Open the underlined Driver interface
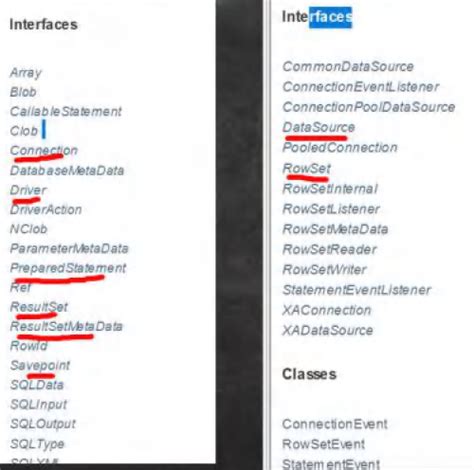This screenshot has height=470, width=474. (x=28, y=190)
